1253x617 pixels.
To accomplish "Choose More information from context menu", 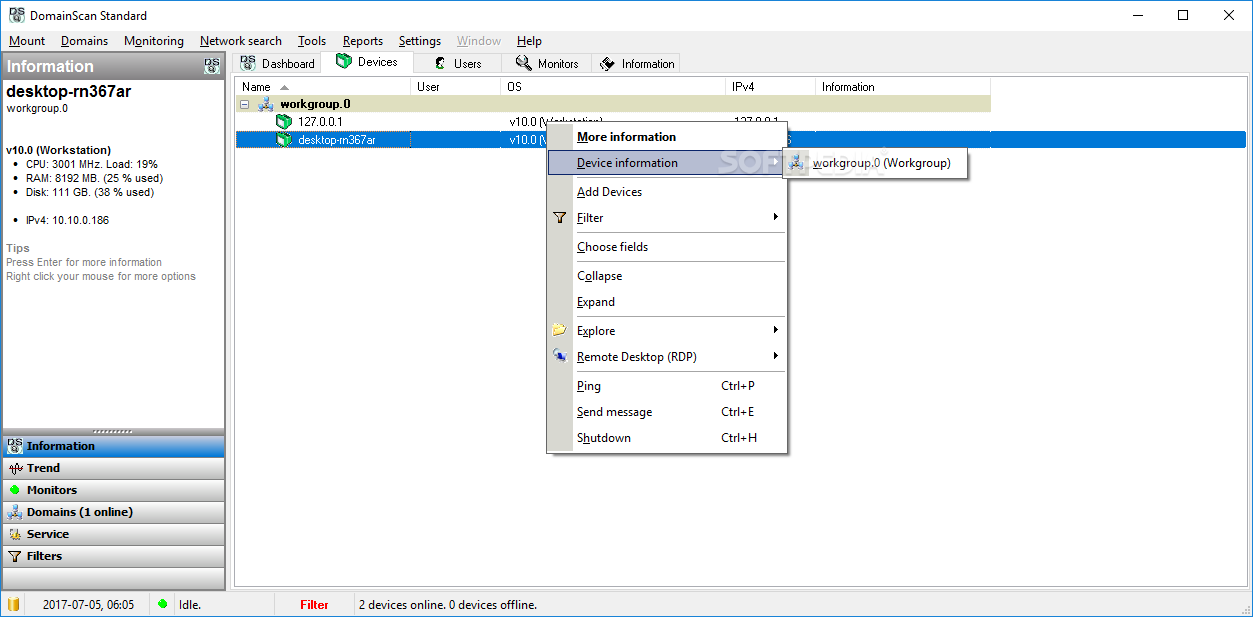I will click(x=667, y=137).
